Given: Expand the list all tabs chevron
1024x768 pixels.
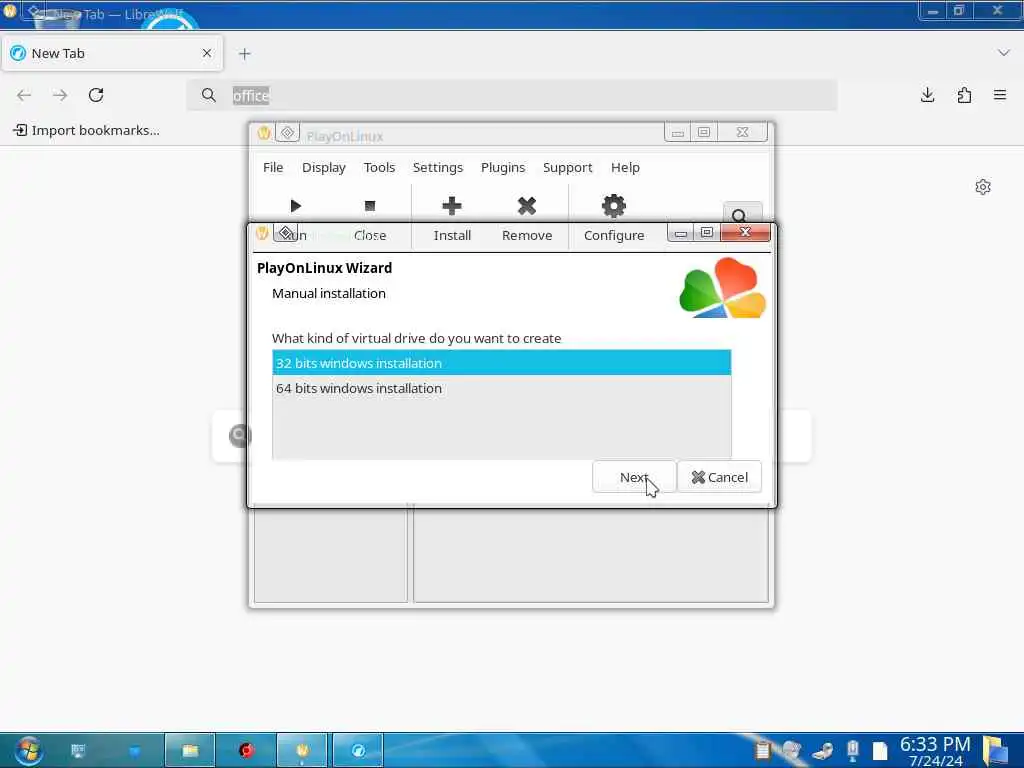Looking at the screenshot, I should (1004, 53).
